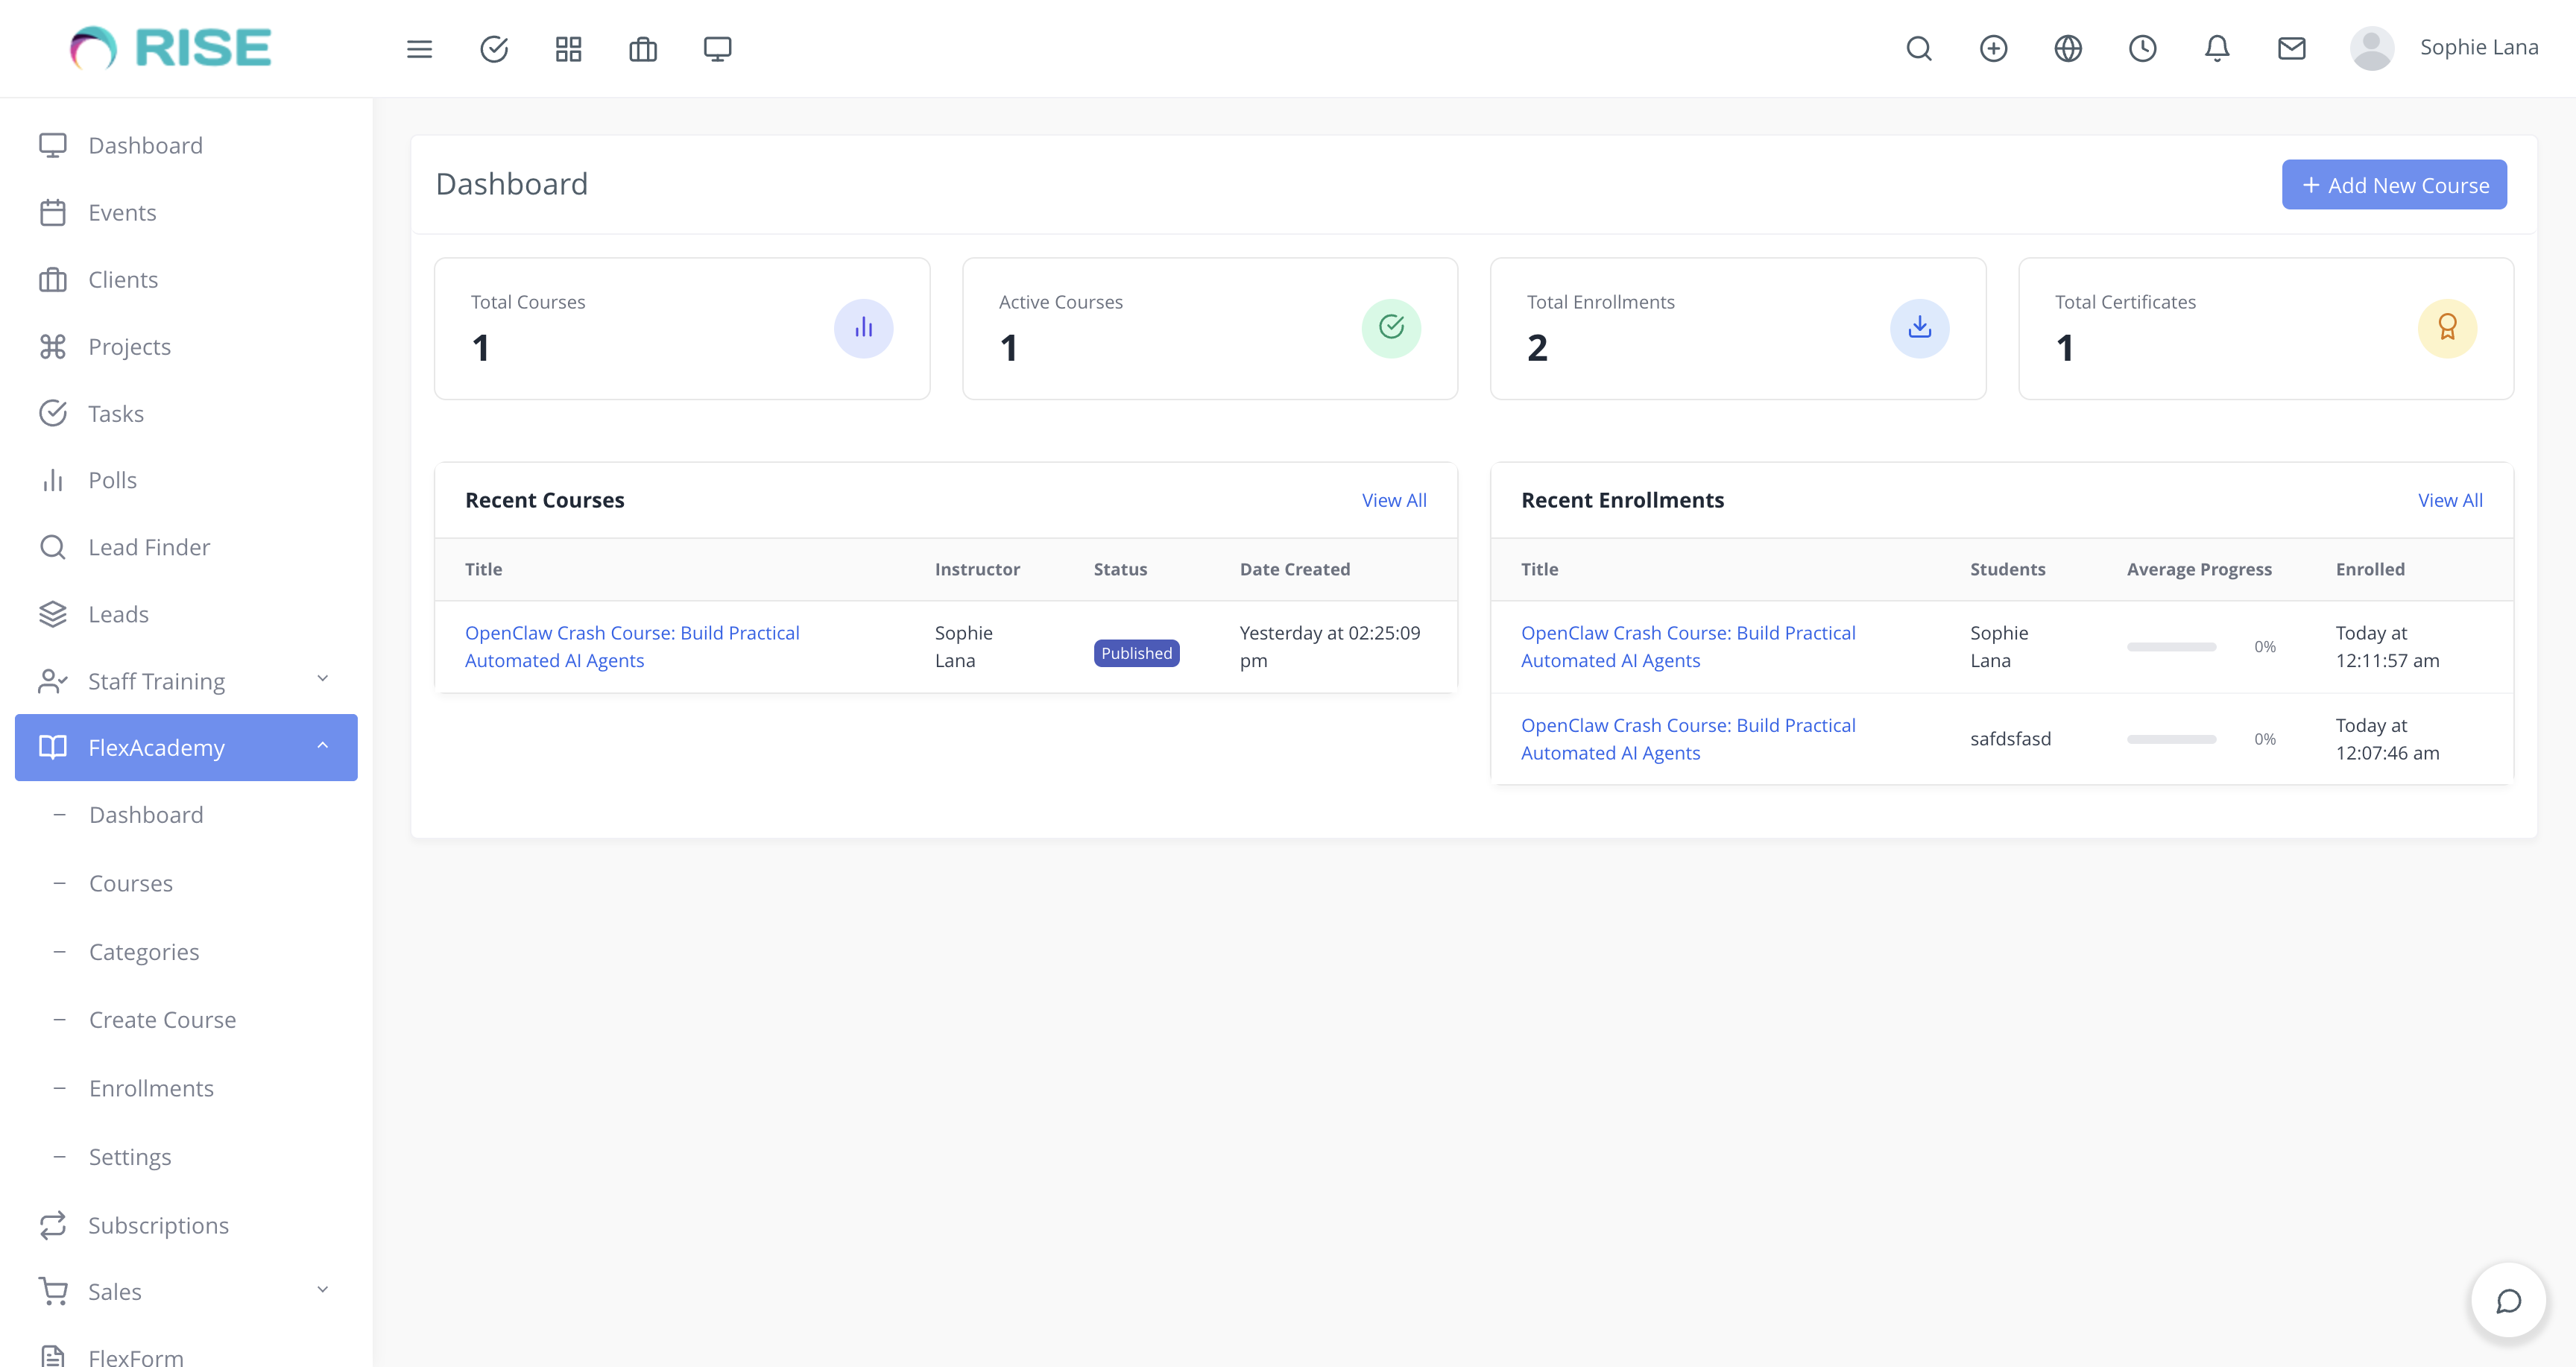The width and height of the screenshot is (2576, 1367).
Task: Open the notifications bell icon
Action: pyautogui.click(x=2217, y=48)
